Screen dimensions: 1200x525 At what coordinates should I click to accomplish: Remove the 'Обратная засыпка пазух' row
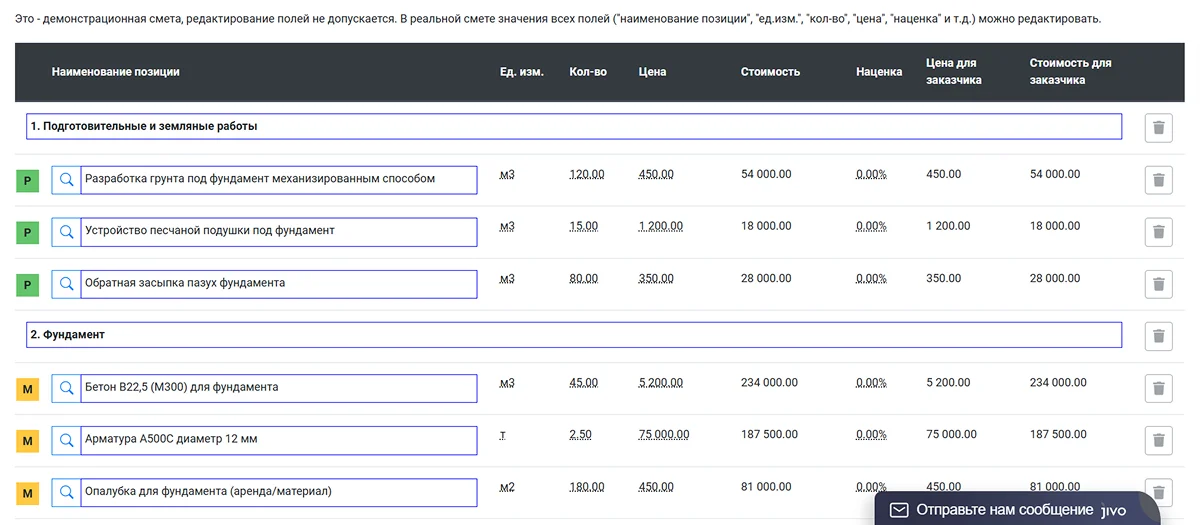coord(1158,284)
